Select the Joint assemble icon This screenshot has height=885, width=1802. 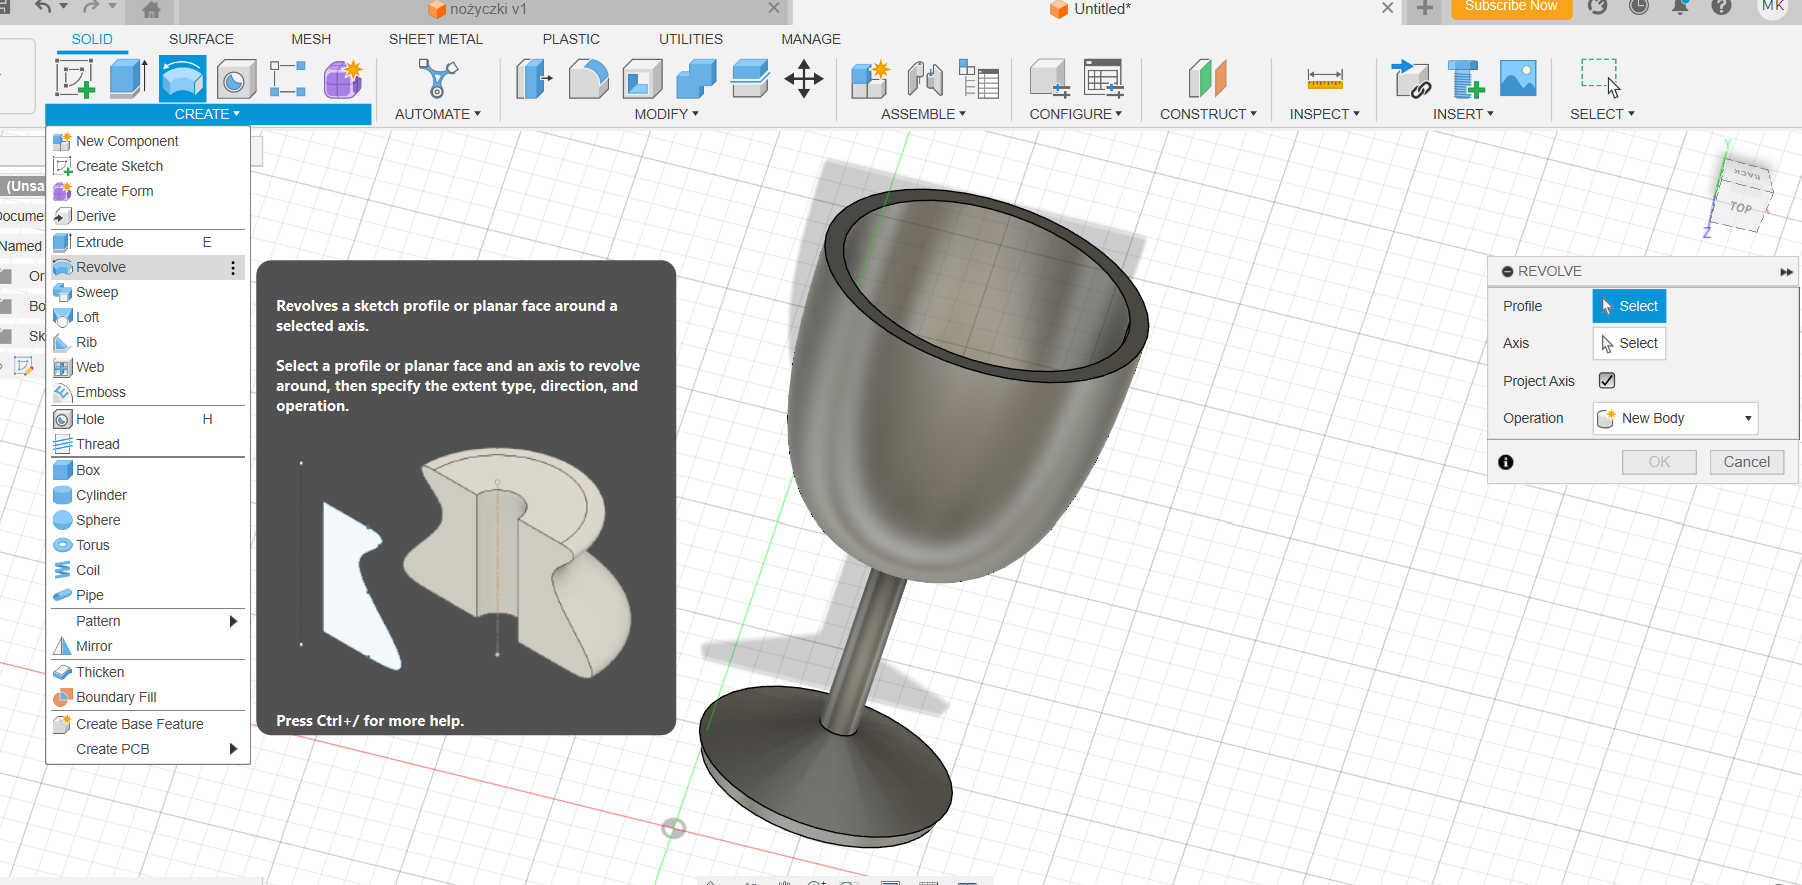(x=925, y=79)
